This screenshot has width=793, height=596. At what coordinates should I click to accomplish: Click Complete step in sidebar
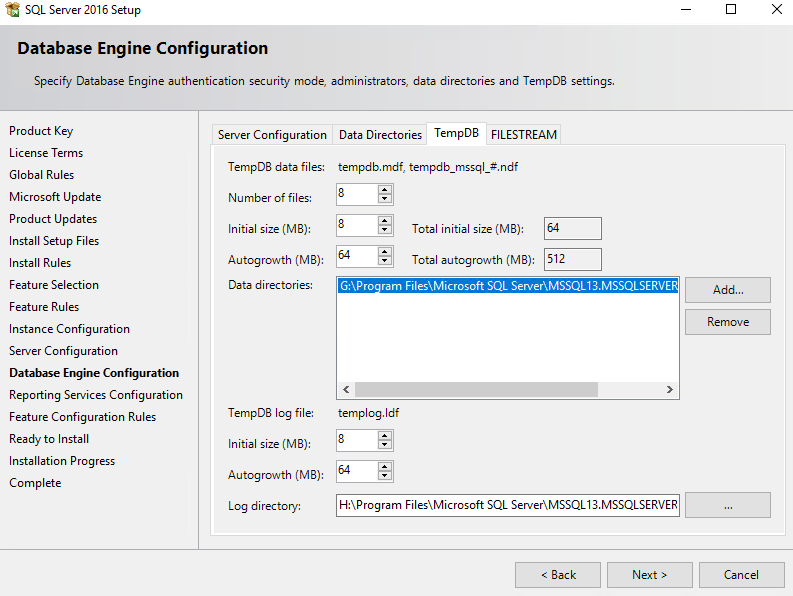point(35,483)
